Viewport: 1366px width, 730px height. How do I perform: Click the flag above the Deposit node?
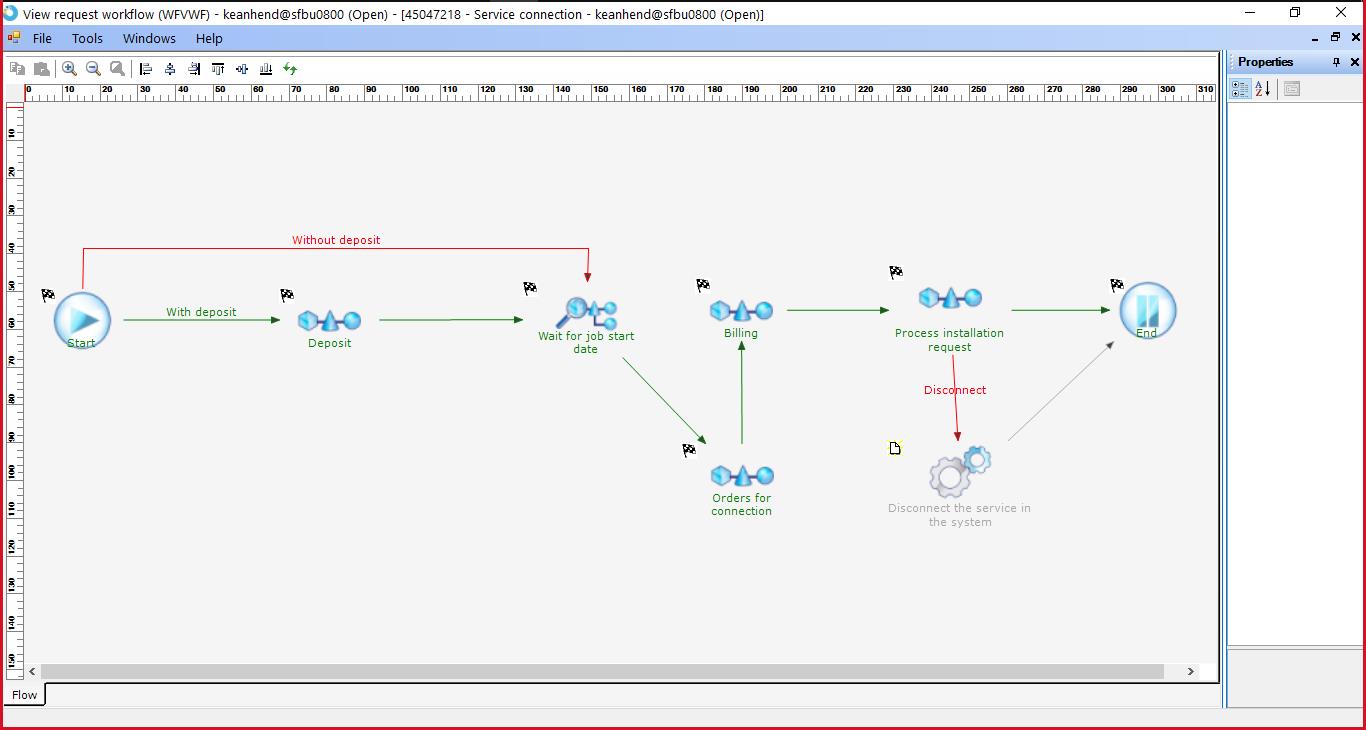[287, 295]
